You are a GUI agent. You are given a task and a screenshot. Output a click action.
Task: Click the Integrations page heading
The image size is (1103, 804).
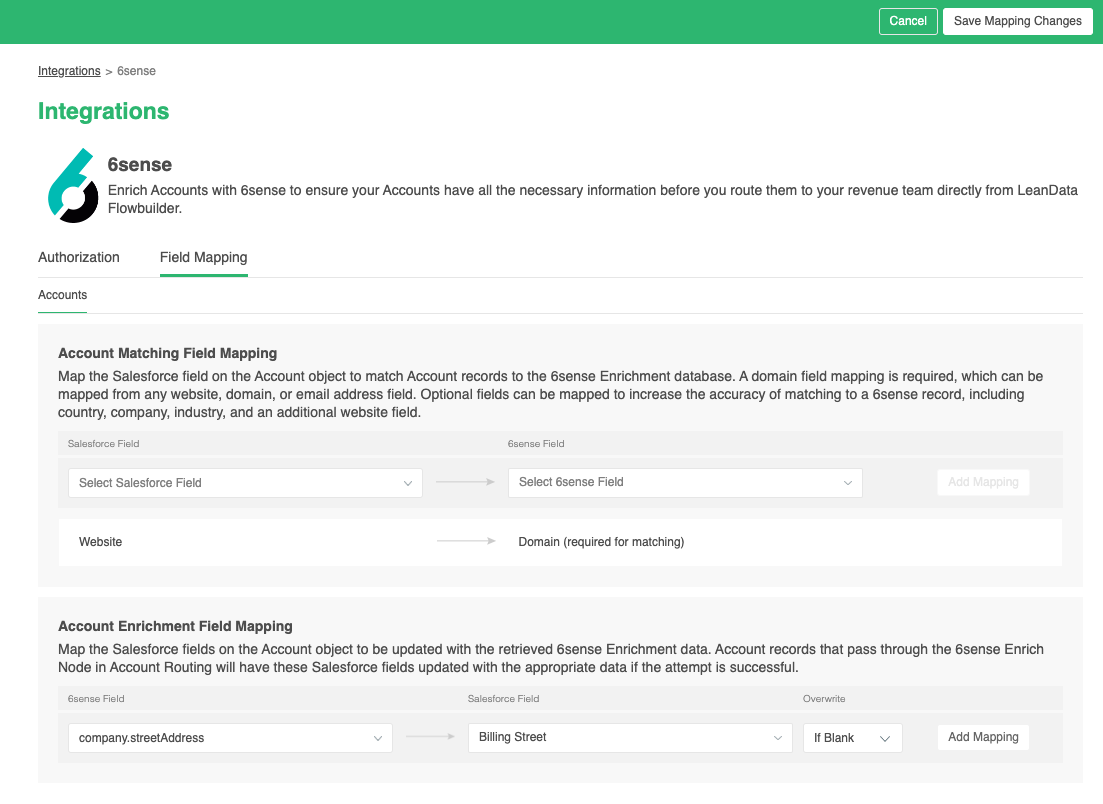click(103, 111)
